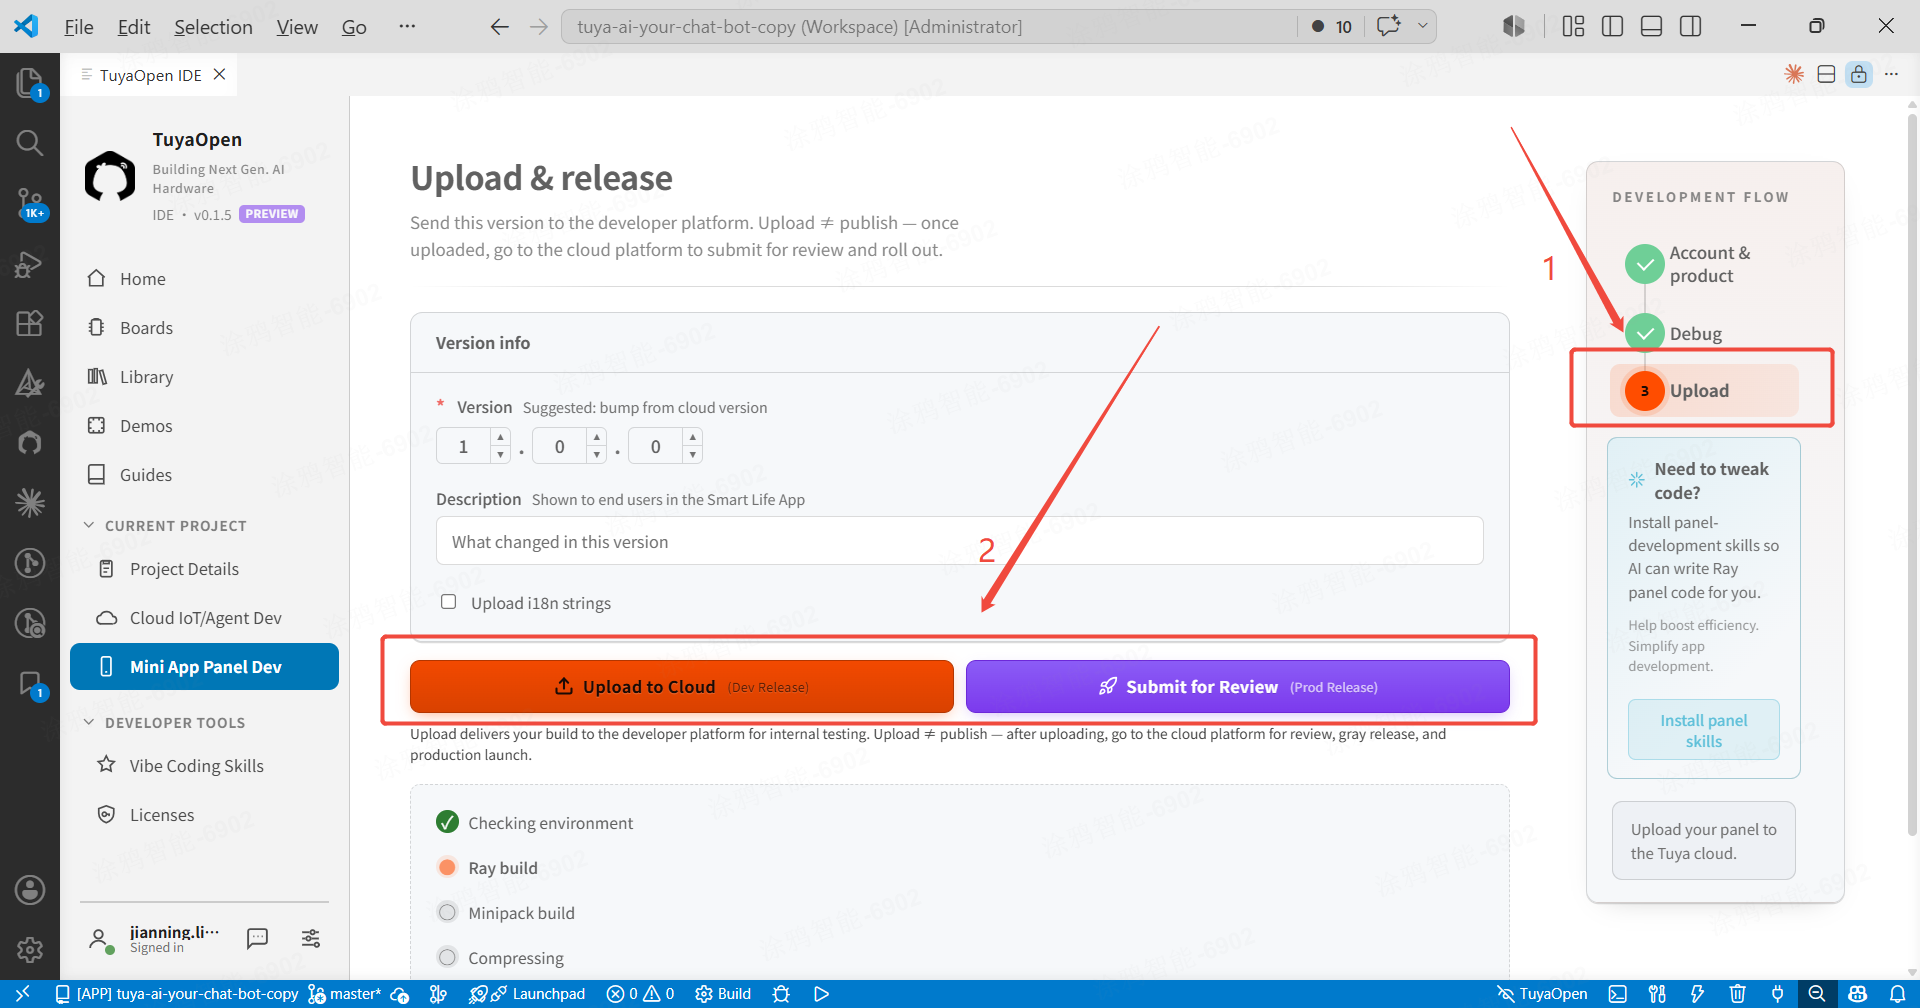Open the File menu
The height and width of the screenshot is (1008, 1920).
(79, 27)
